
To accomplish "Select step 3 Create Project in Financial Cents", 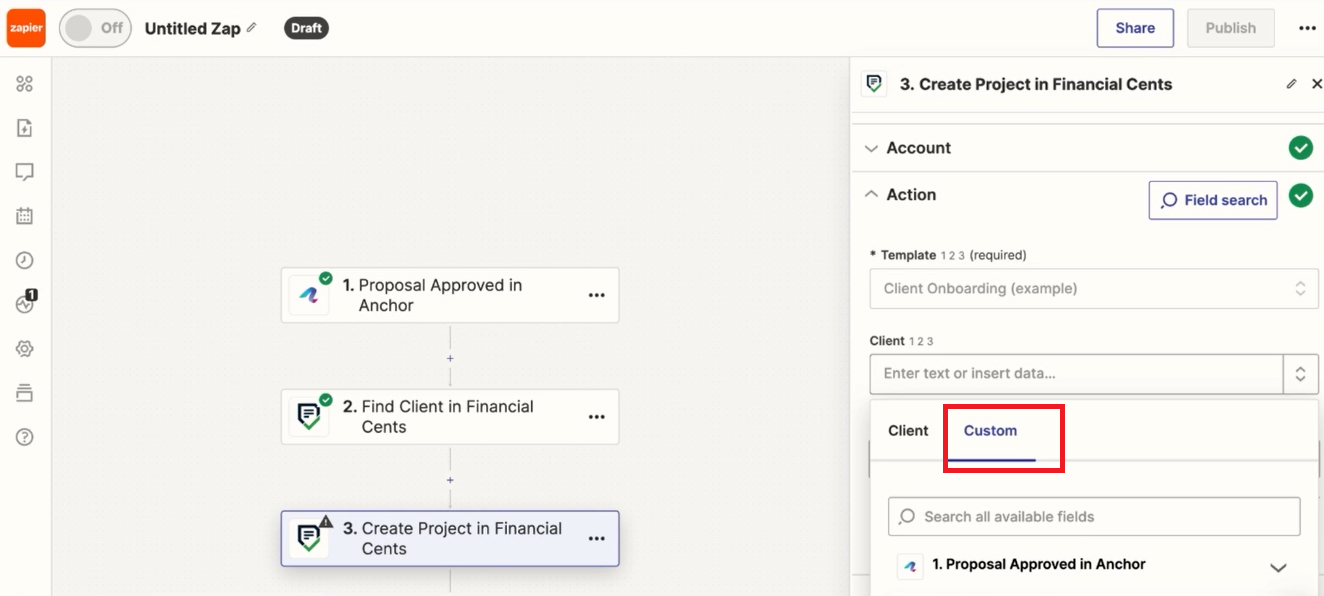I will pyautogui.click(x=450, y=539).
